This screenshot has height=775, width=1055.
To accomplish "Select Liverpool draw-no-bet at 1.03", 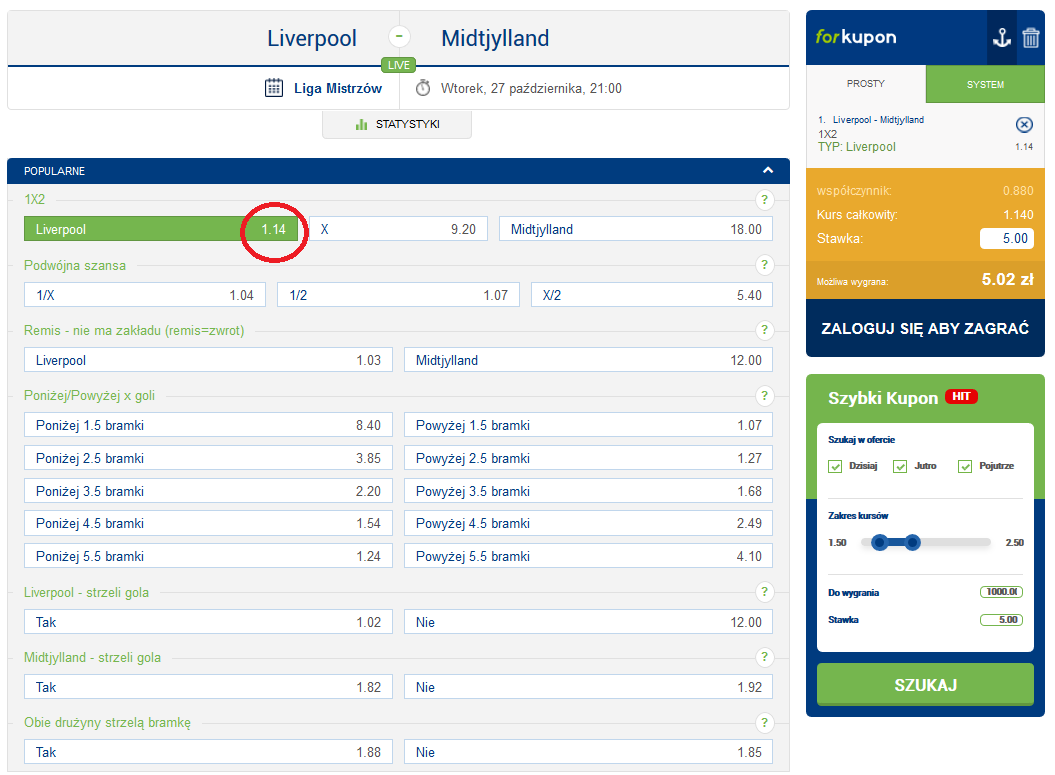I will point(208,360).
